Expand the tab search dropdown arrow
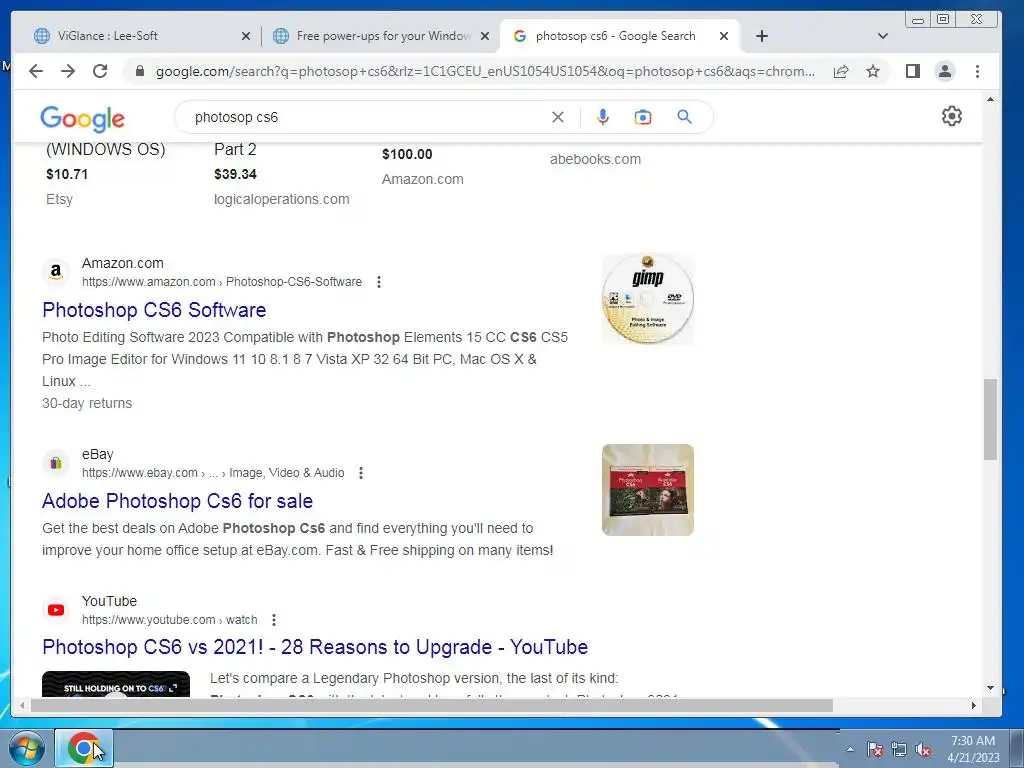This screenshot has height=768, width=1024. 883,36
